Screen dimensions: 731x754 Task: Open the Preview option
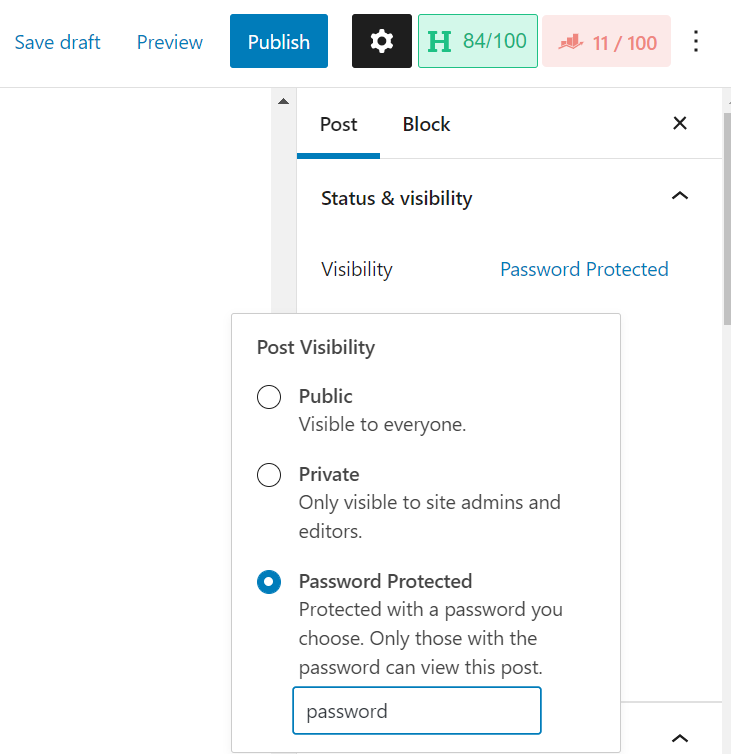point(170,42)
